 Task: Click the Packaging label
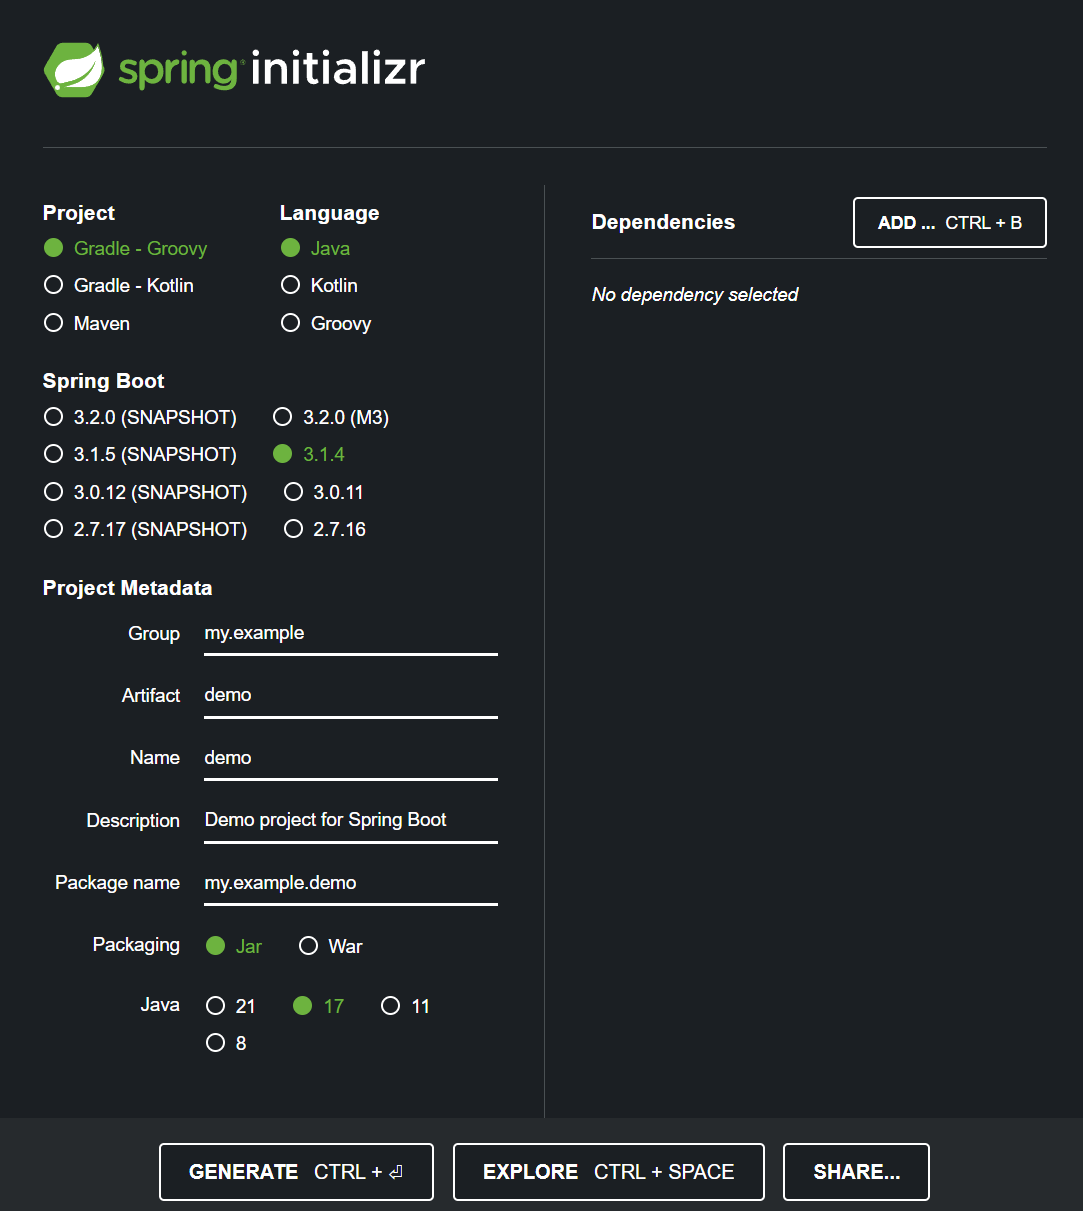[x=137, y=945]
